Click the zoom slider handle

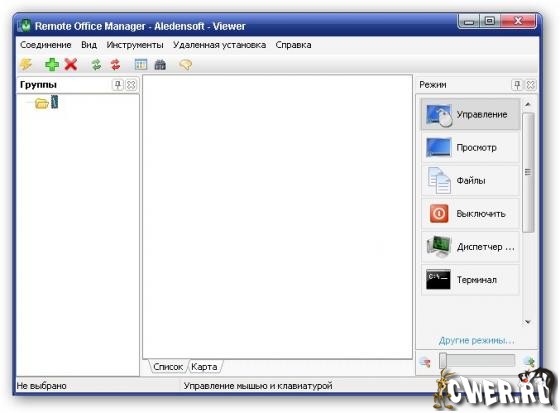[x=443, y=360]
